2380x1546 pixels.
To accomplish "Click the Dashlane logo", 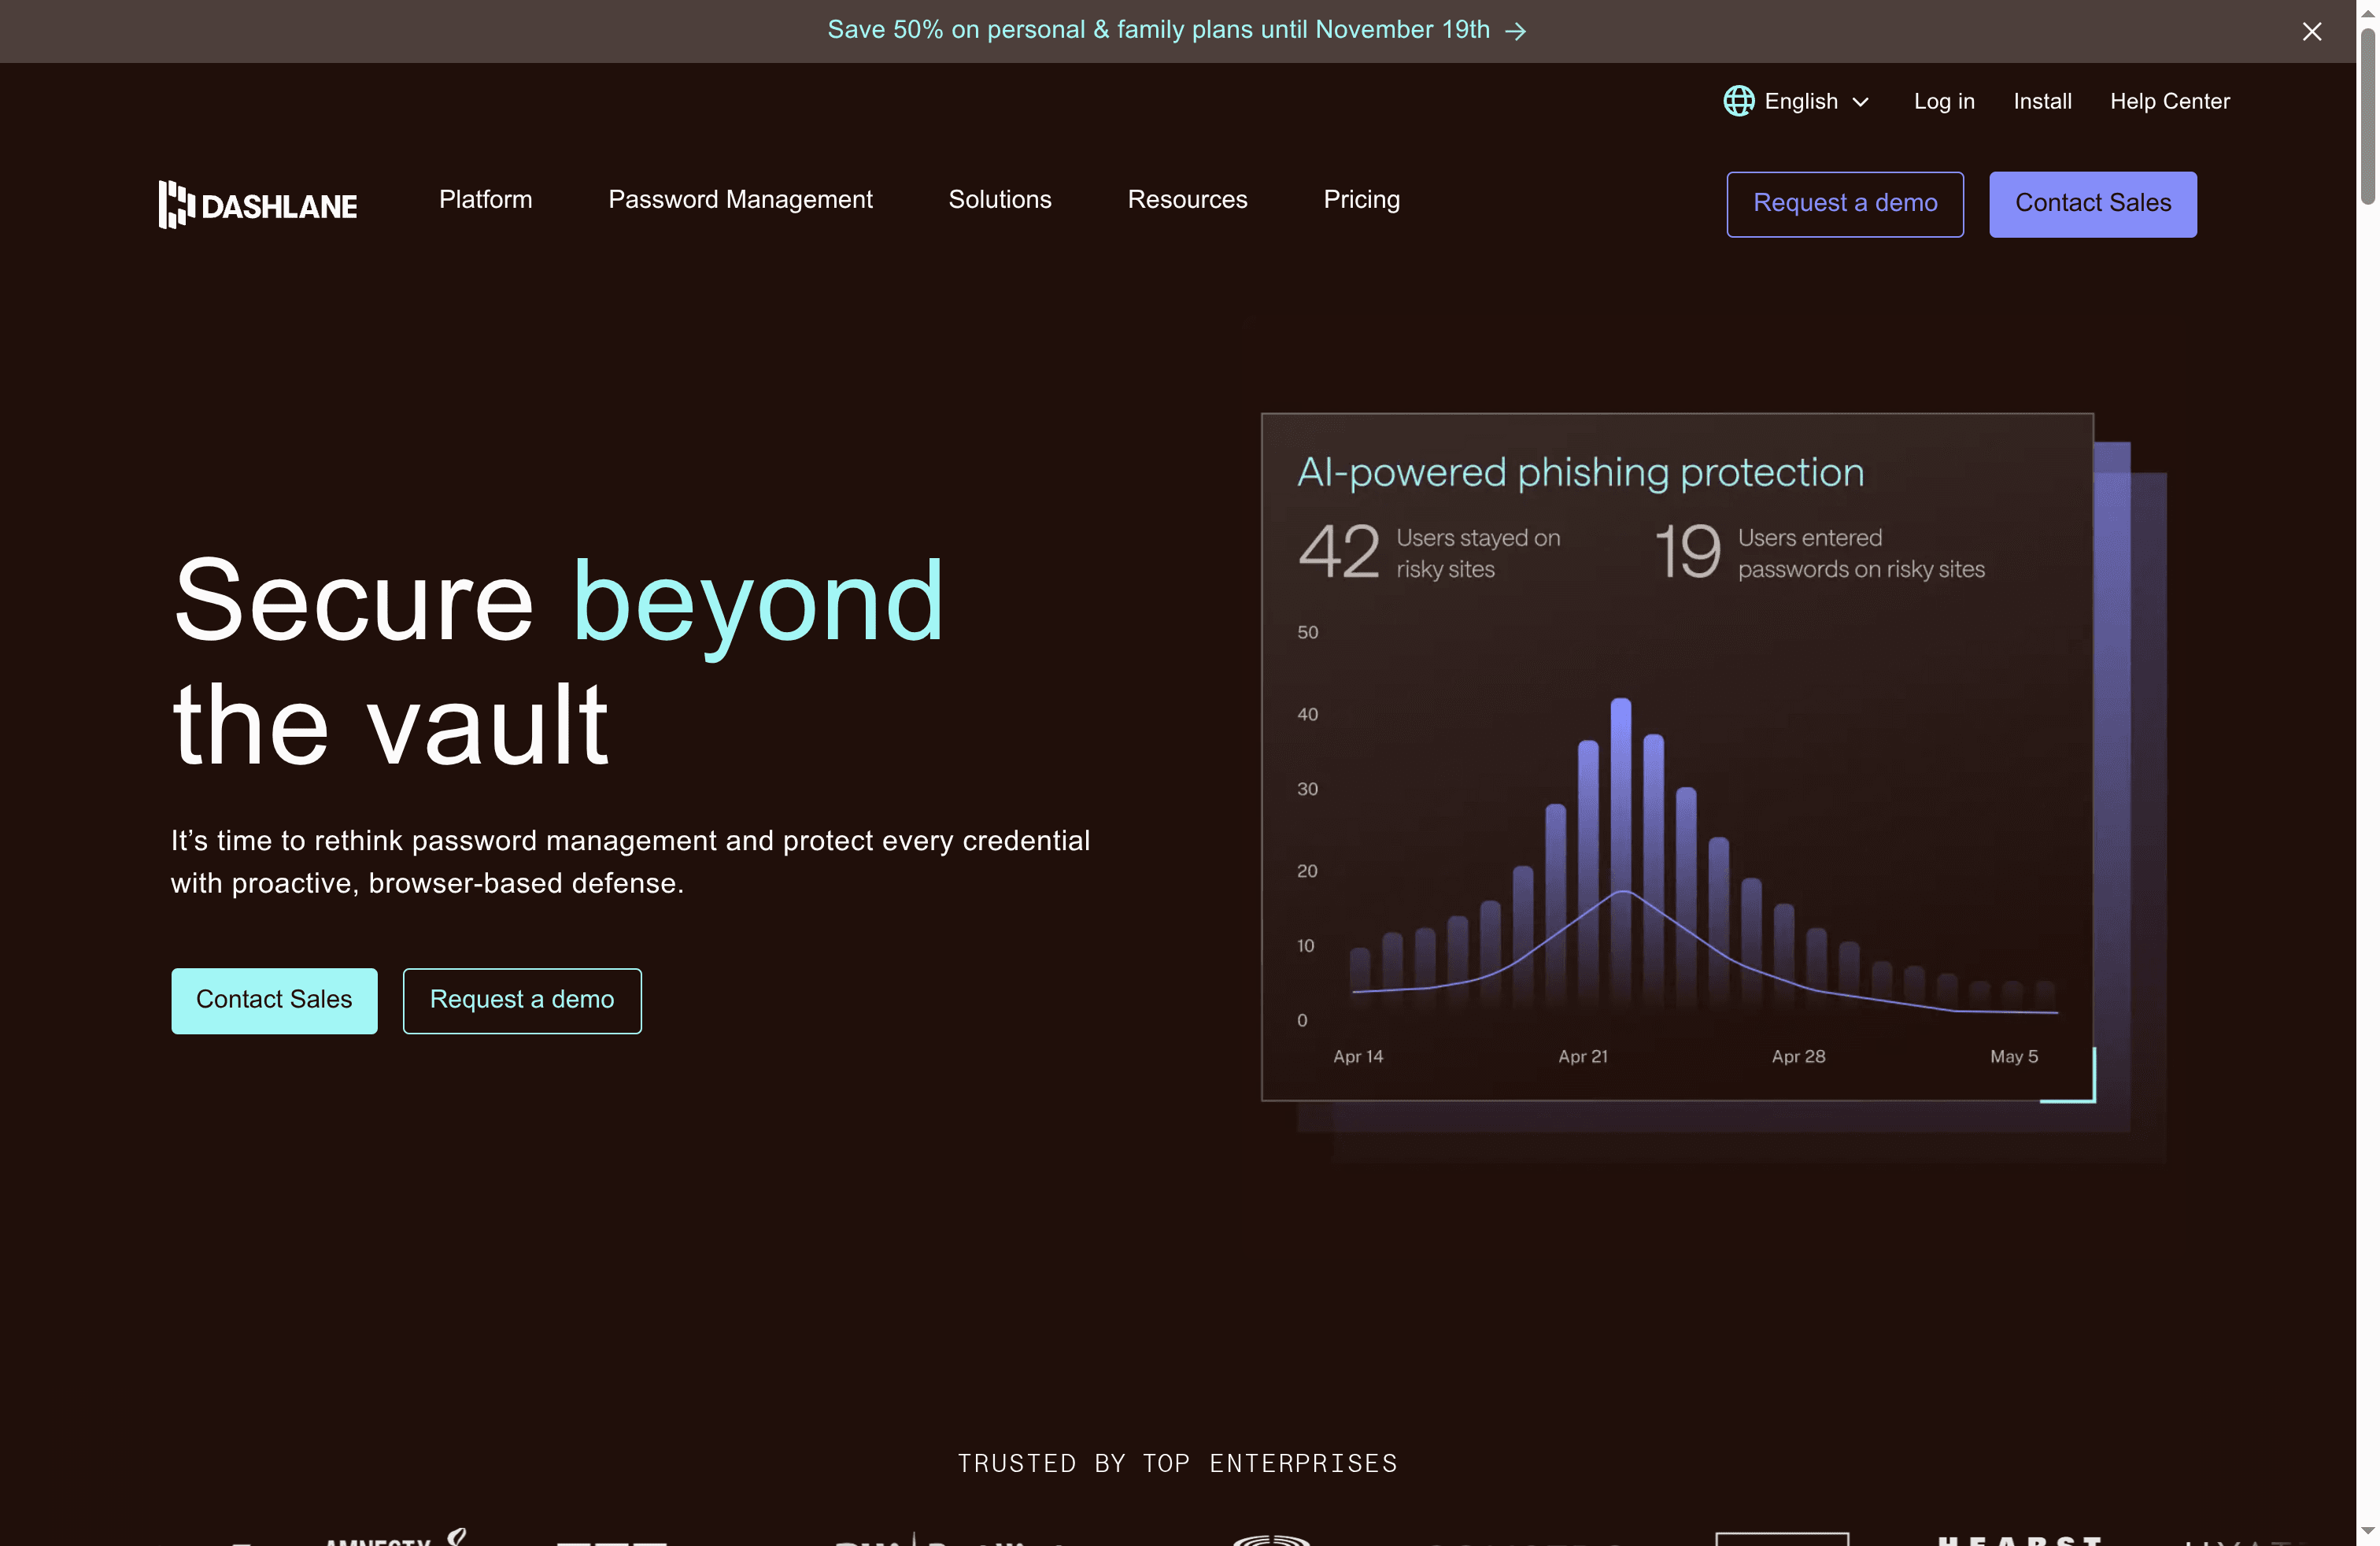I will coord(258,204).
